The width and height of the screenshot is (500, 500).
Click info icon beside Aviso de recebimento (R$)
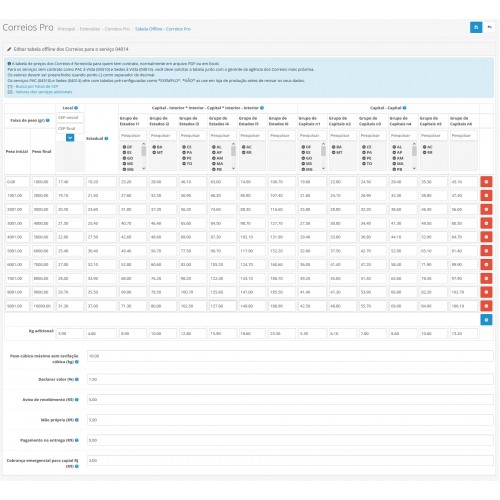click(x=77, y=400)
